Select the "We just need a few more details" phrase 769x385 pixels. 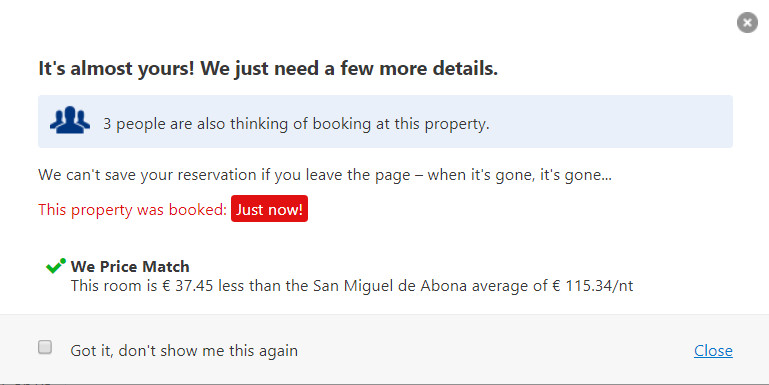(349, 69)
